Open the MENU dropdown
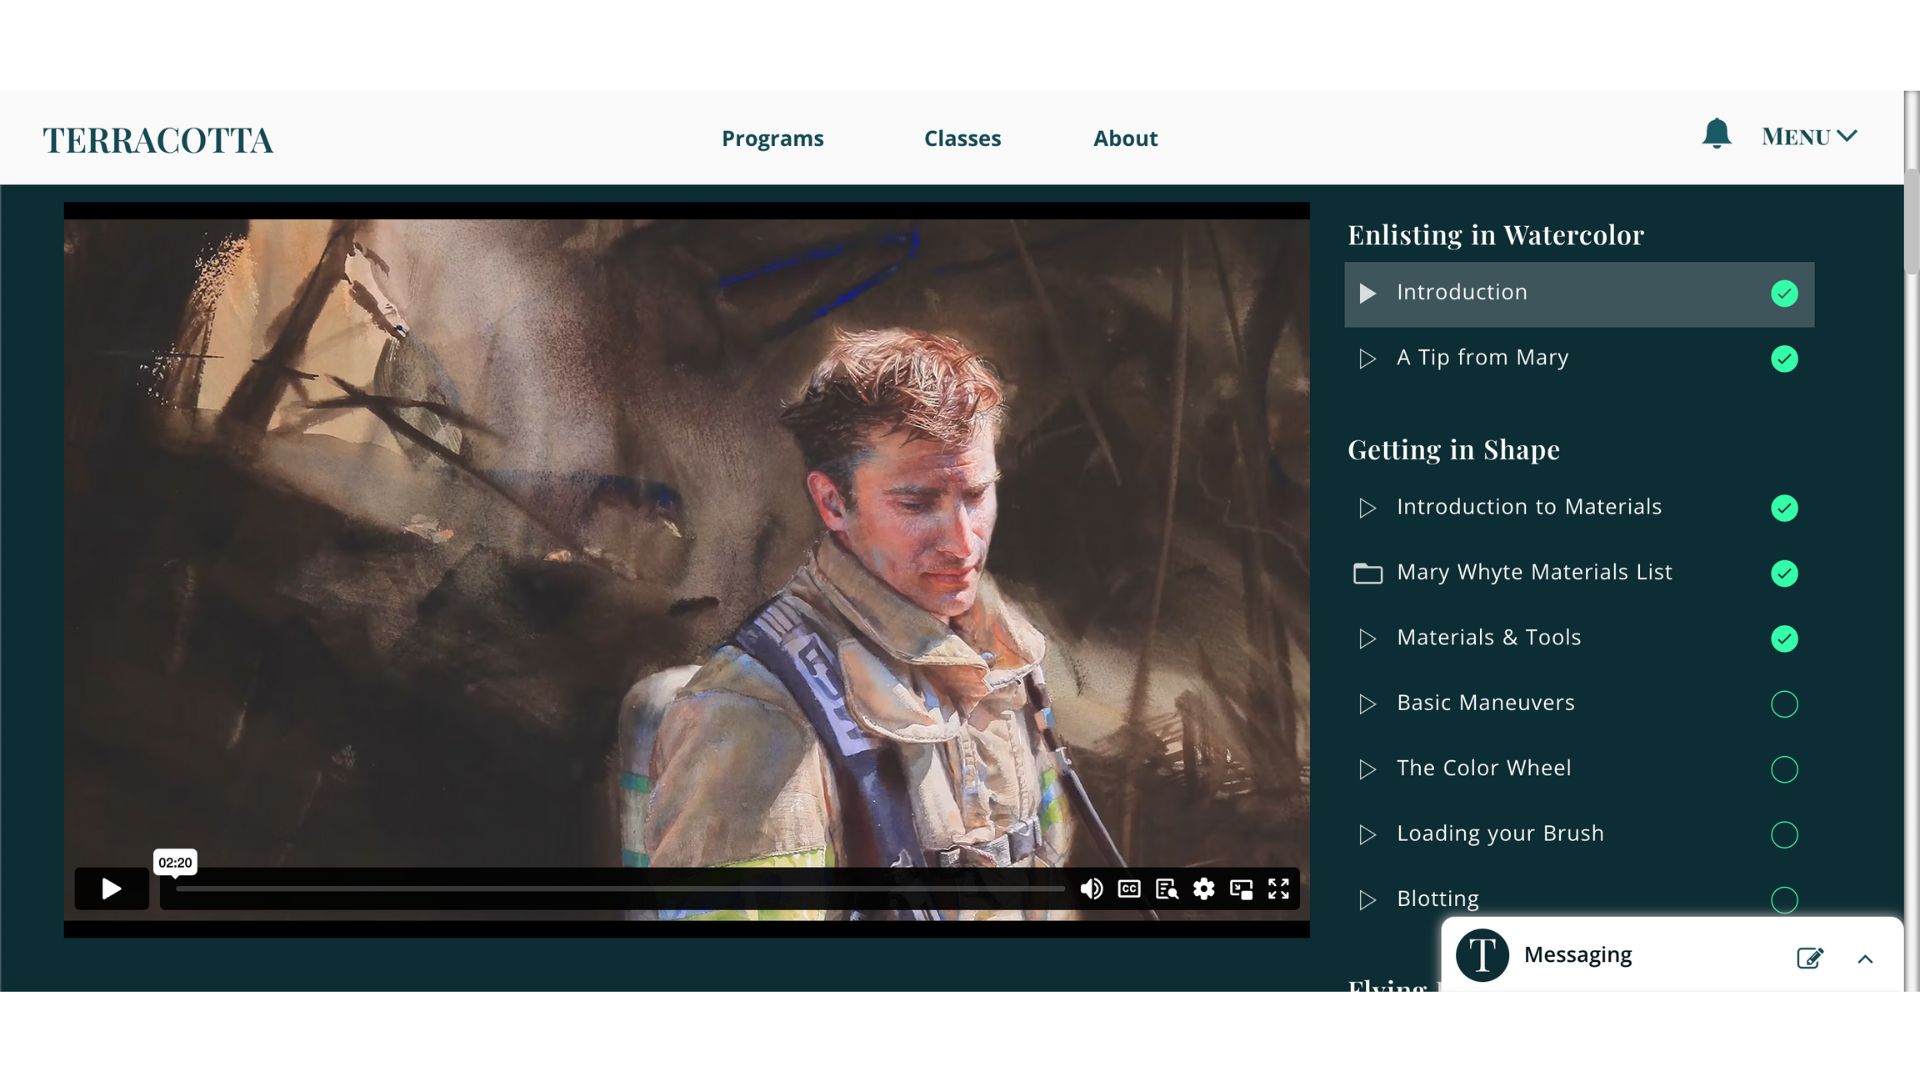Screen dimensions: 1920x1080 point(1809,137)
